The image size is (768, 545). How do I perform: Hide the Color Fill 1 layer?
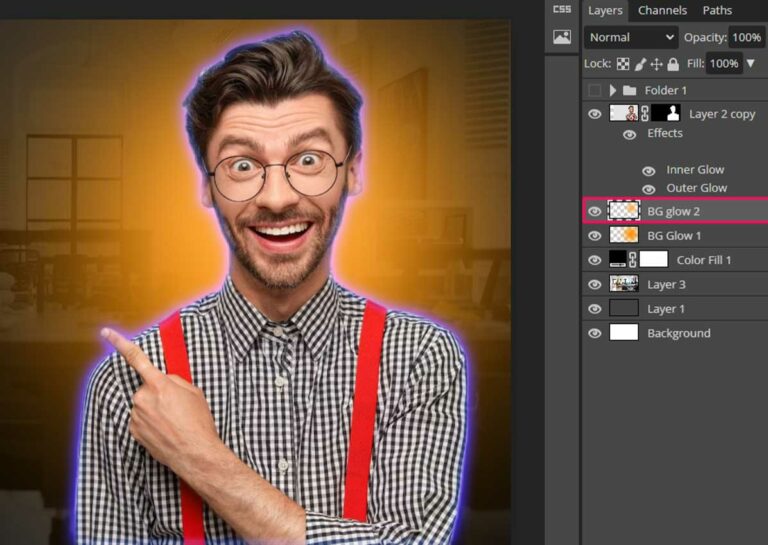[594, 260]
